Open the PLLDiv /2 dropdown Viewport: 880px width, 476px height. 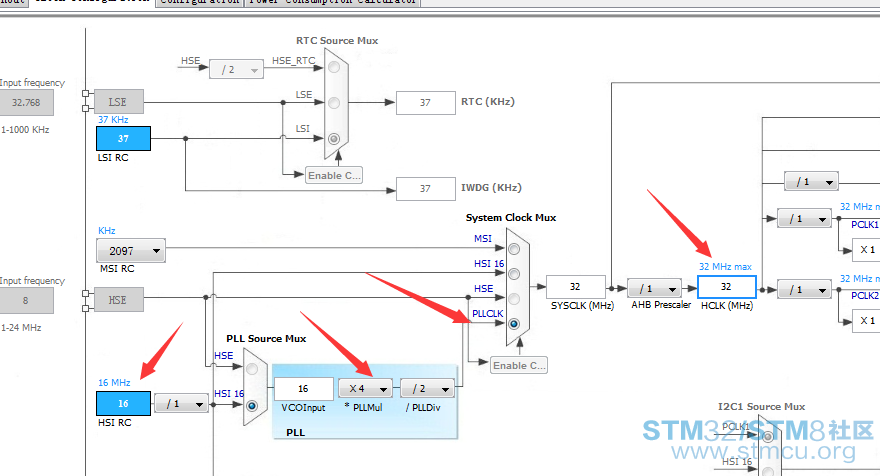click(427, 388)
